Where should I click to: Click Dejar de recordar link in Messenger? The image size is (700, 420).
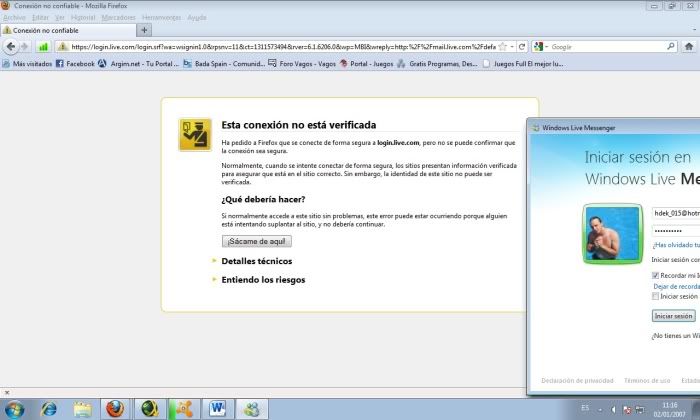[676, 287]
